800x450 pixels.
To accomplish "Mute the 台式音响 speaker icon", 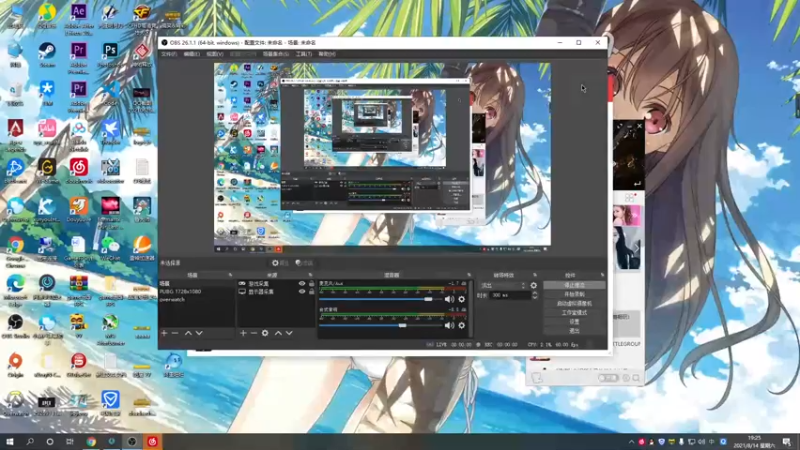I will (x=449, y=326).
